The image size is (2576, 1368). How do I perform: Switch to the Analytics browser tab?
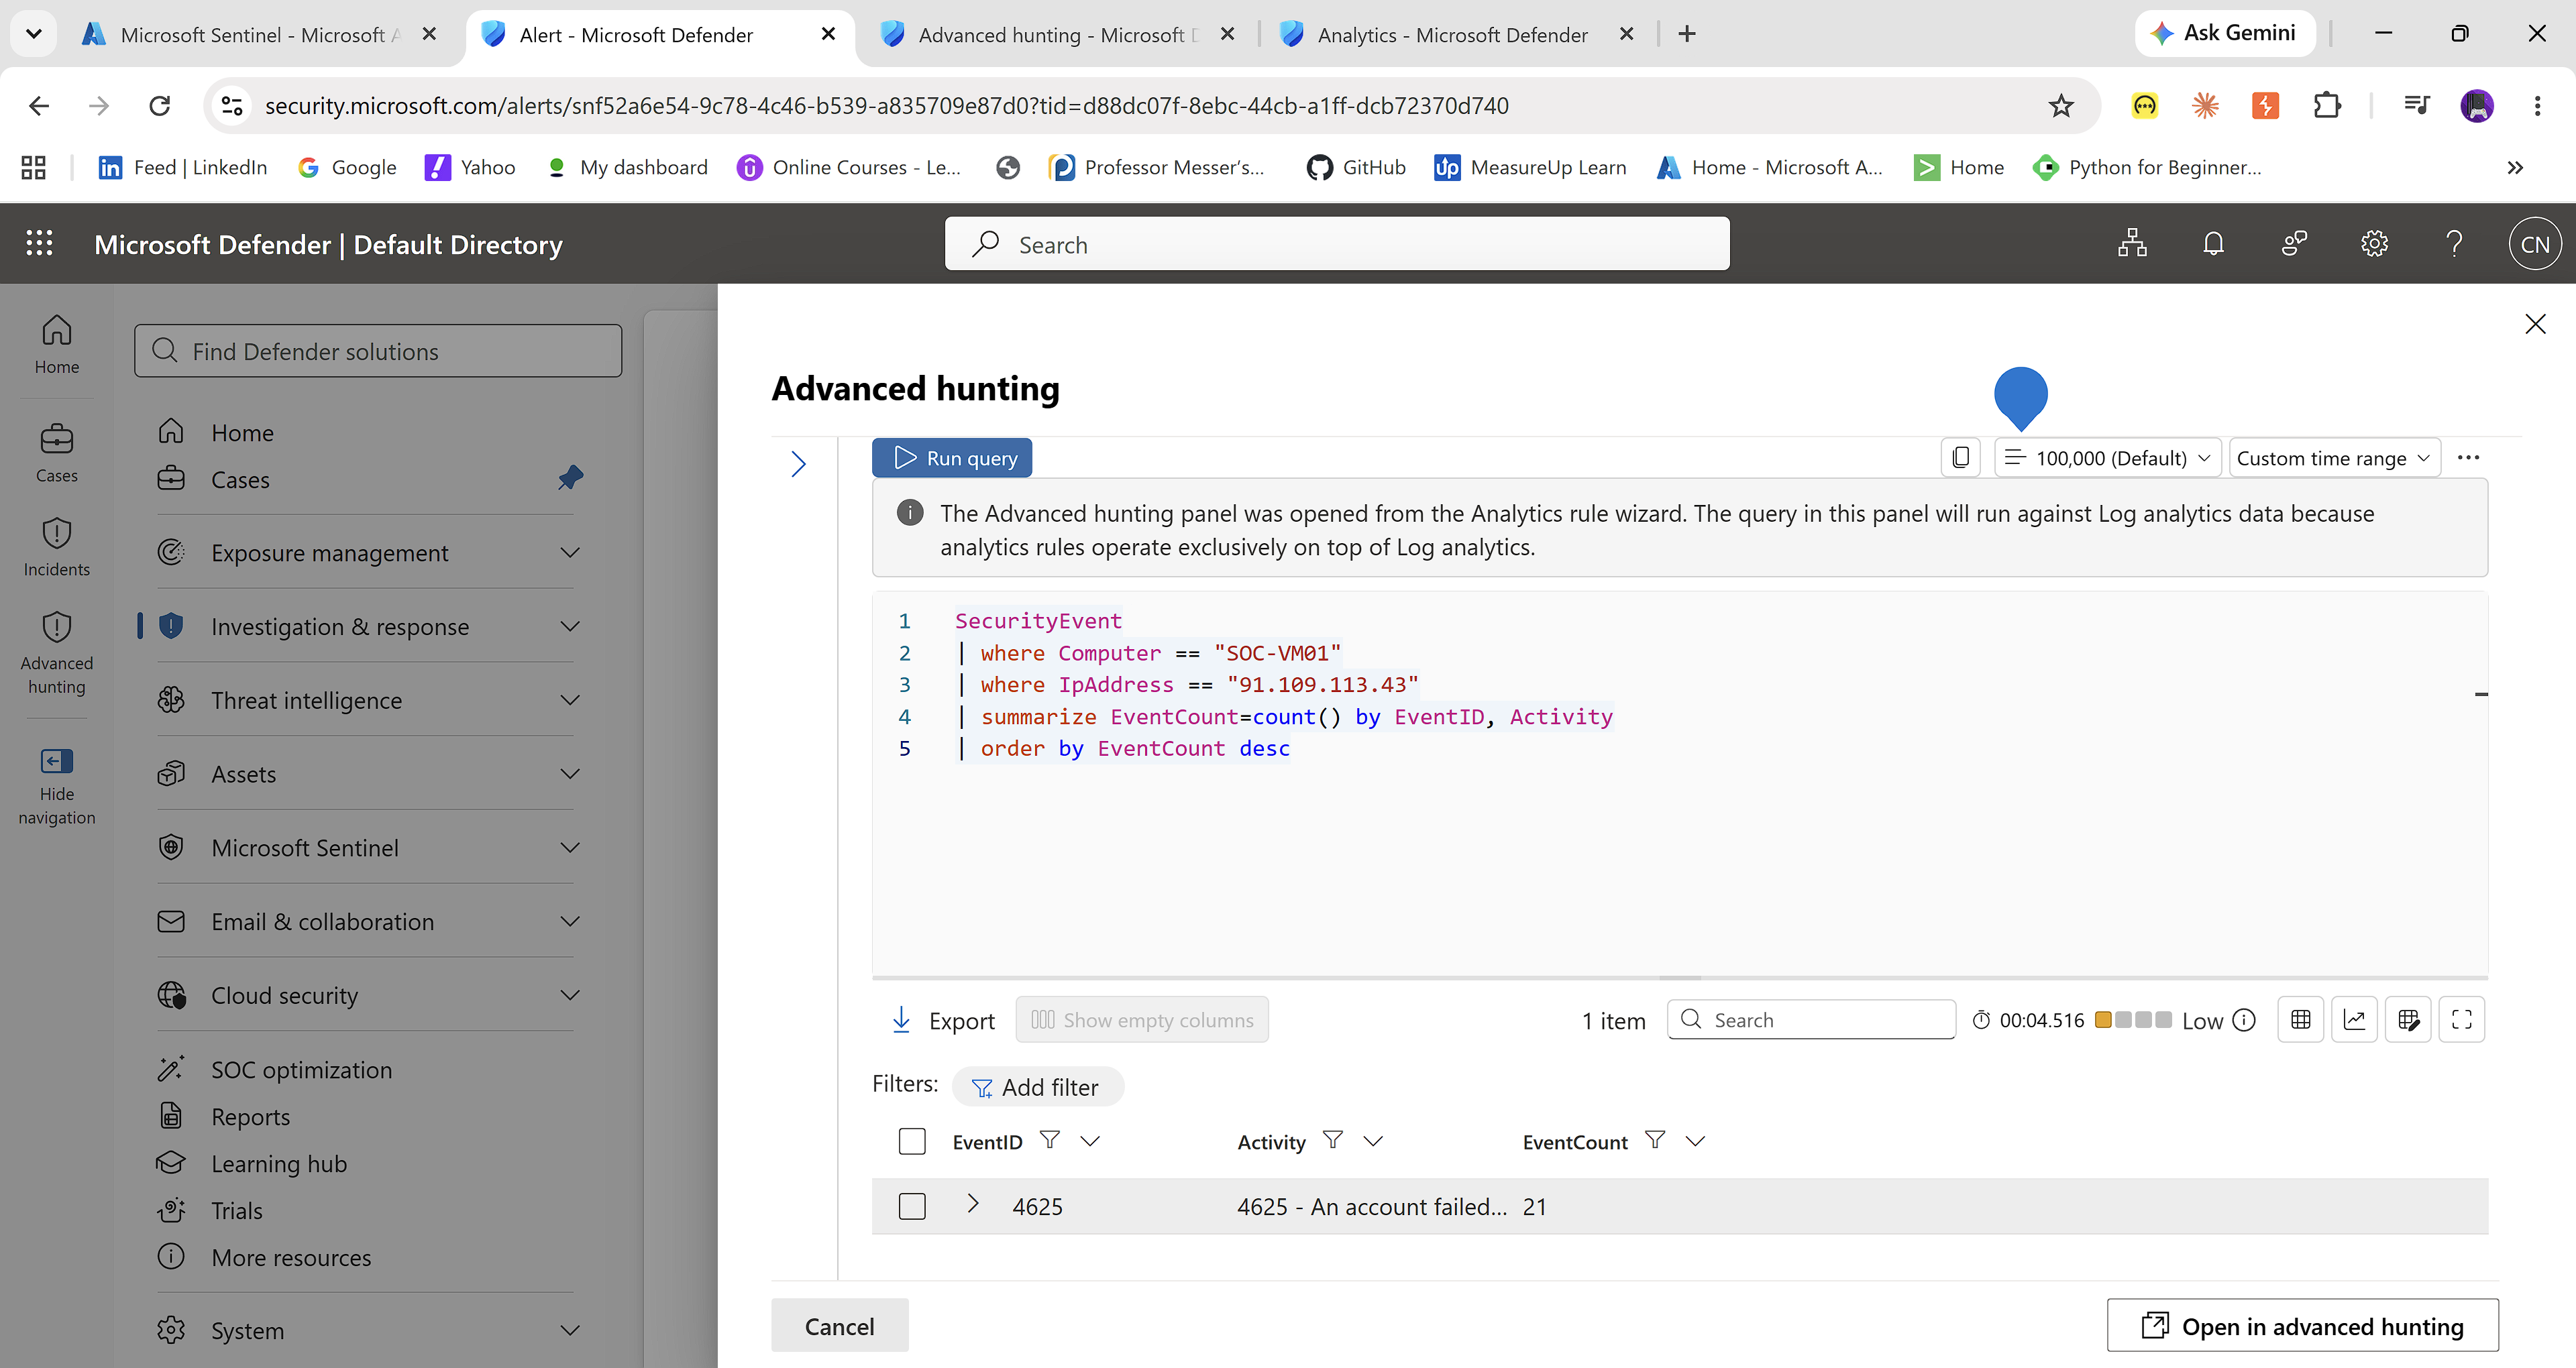(1457, 34)
